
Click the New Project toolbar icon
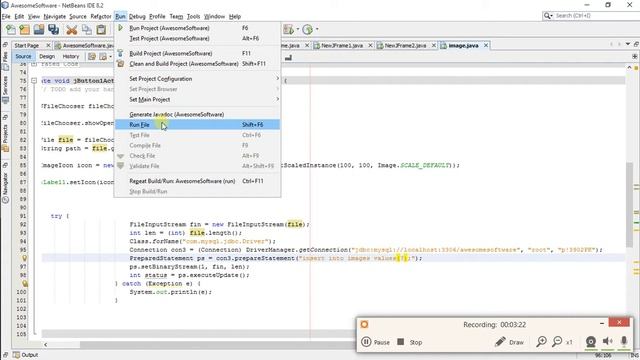pos(25,29)
